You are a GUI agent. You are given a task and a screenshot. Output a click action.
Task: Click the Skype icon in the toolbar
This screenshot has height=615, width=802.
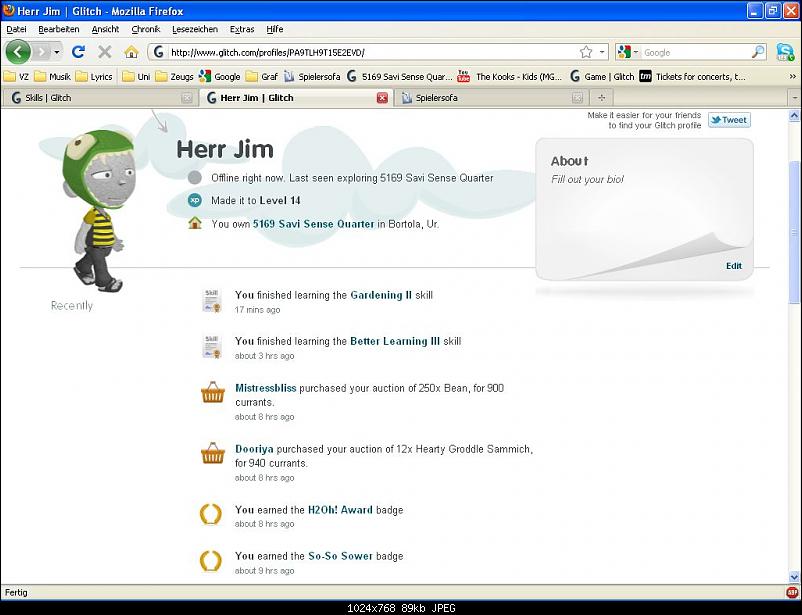coord(785,52)
